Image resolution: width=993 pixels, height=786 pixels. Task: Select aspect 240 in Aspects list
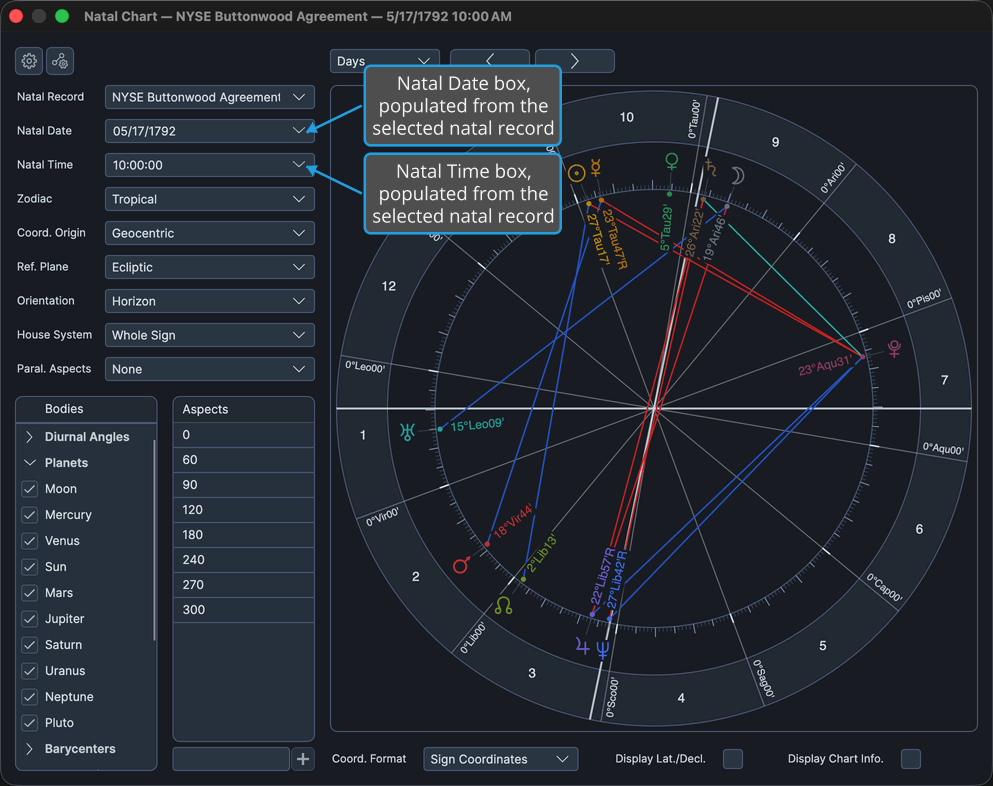point(244,560)
